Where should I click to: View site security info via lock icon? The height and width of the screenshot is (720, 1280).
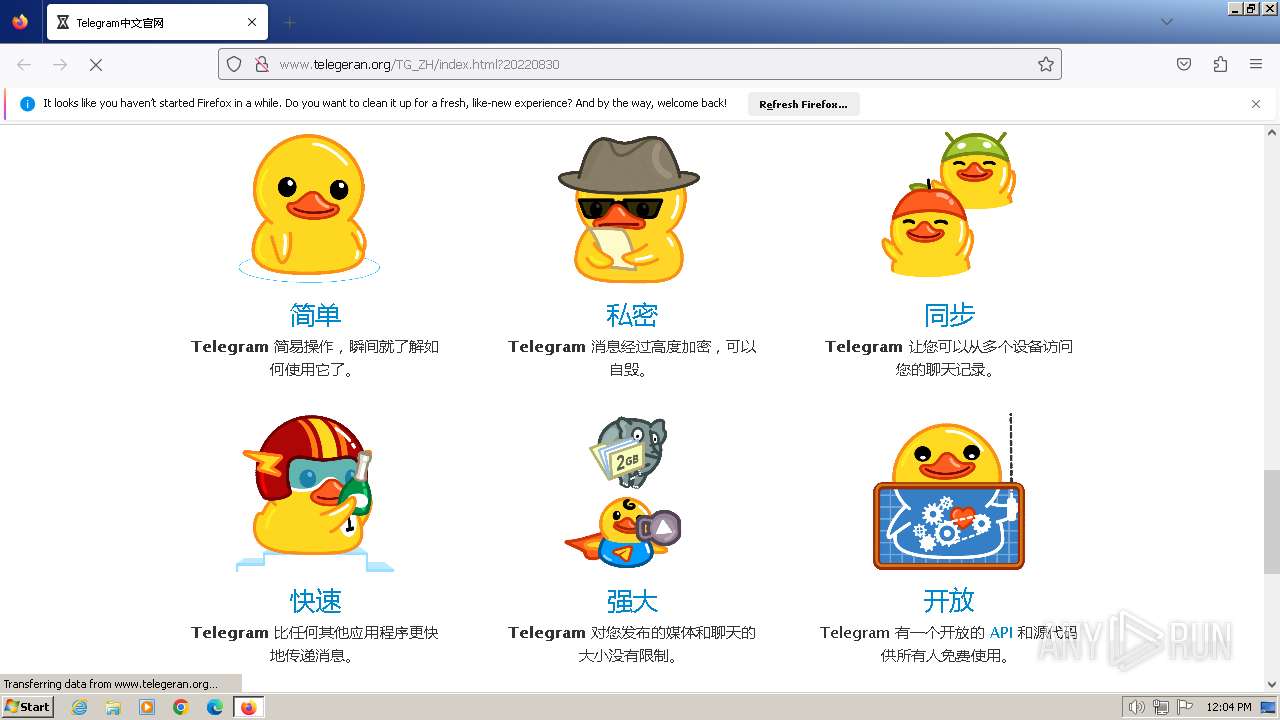261,64
